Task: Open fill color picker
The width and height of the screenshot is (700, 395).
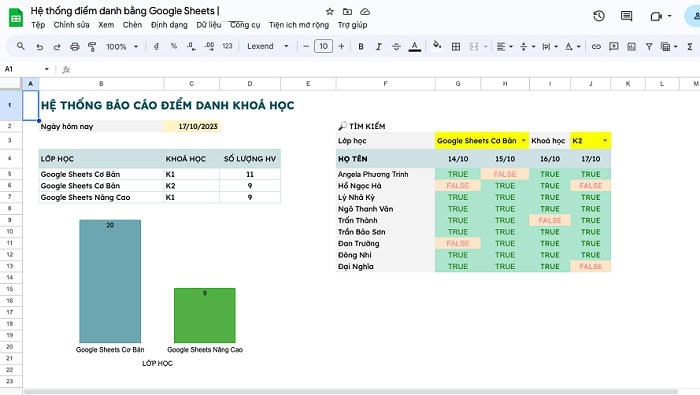Action: (437, 45)
